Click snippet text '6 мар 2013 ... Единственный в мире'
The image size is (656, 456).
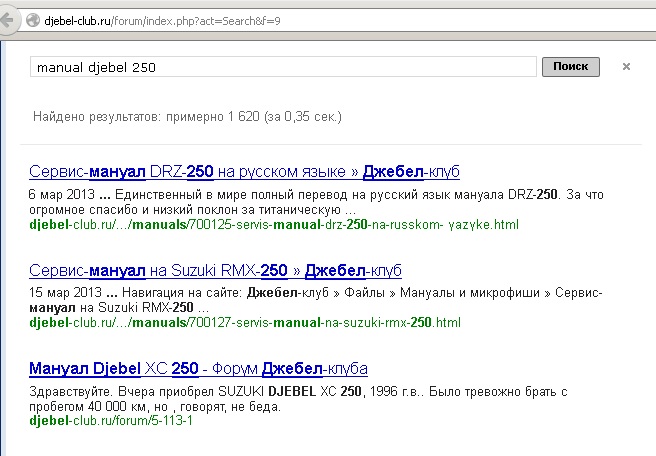[136, 195]
